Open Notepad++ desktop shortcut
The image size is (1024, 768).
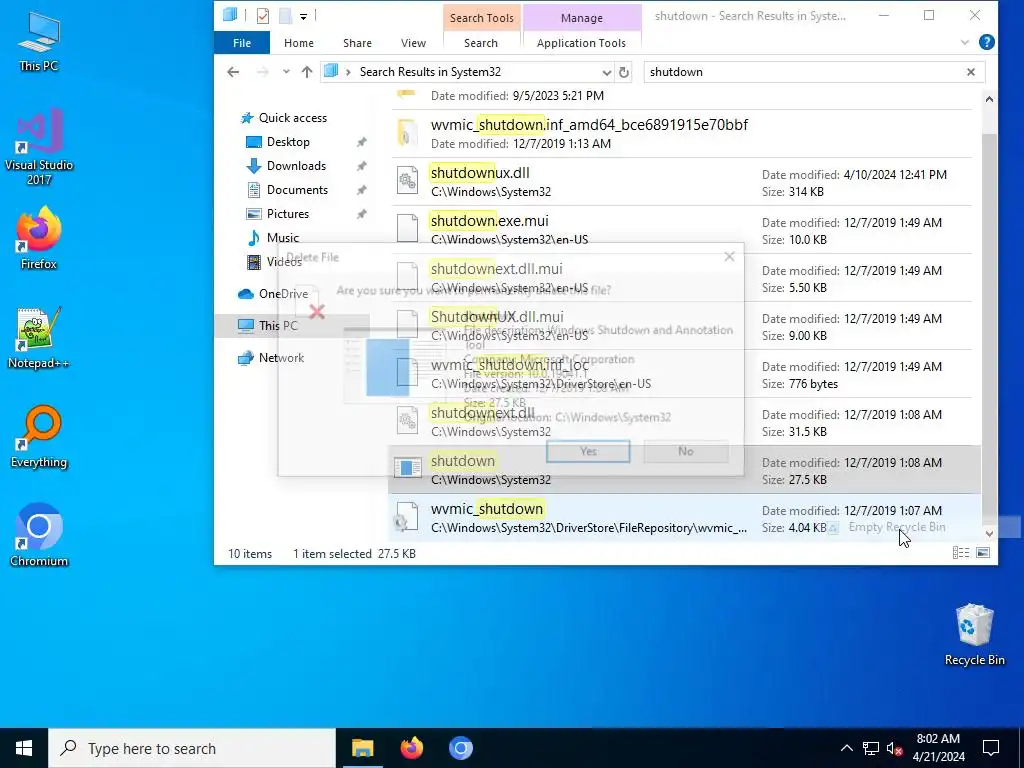[x=39, y=338]
